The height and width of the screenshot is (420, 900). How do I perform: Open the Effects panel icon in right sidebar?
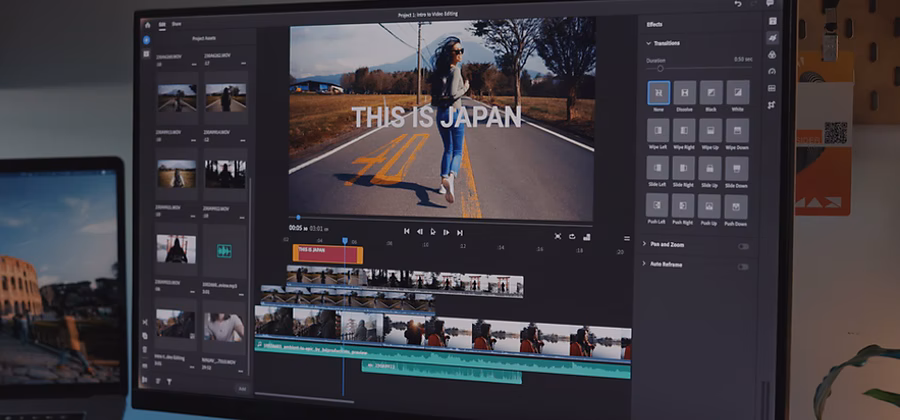pos(773,38)
